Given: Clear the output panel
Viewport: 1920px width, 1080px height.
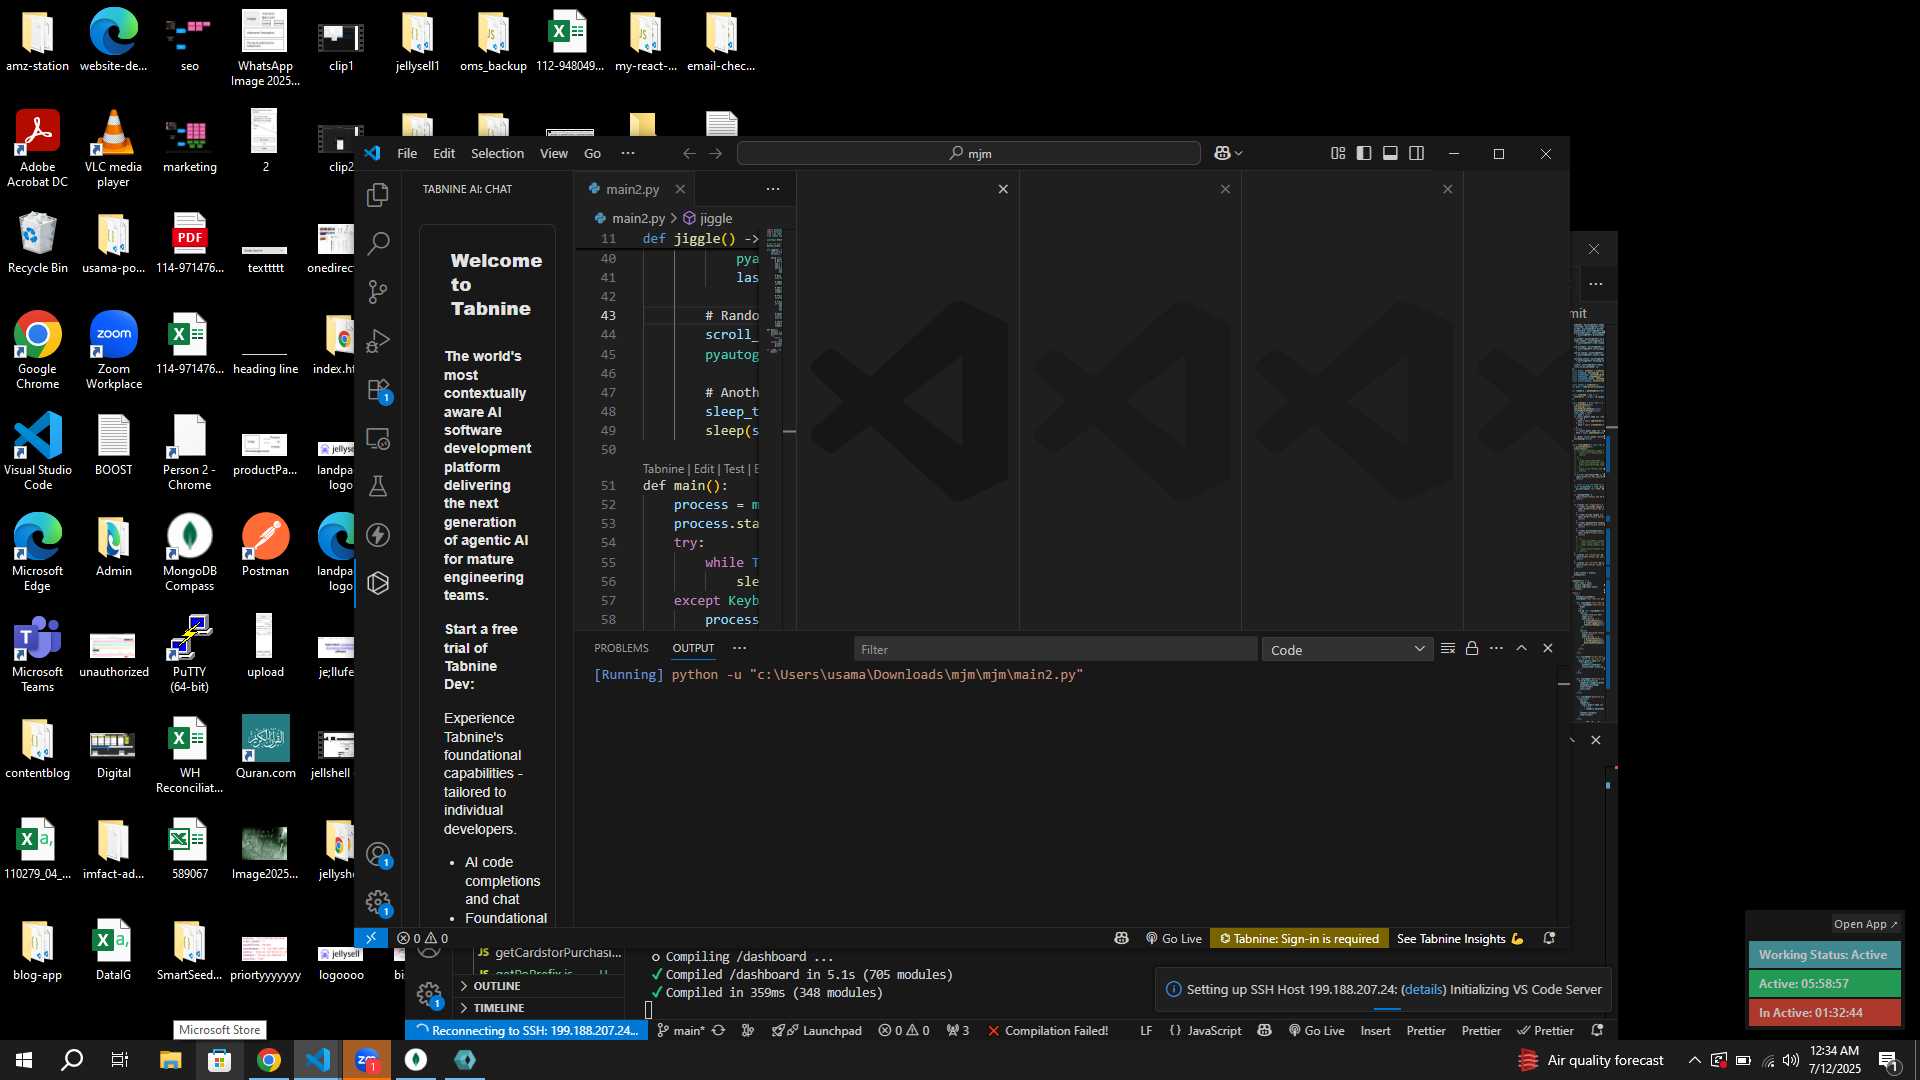Looking at the screenshot, I should pos(1447,649).
